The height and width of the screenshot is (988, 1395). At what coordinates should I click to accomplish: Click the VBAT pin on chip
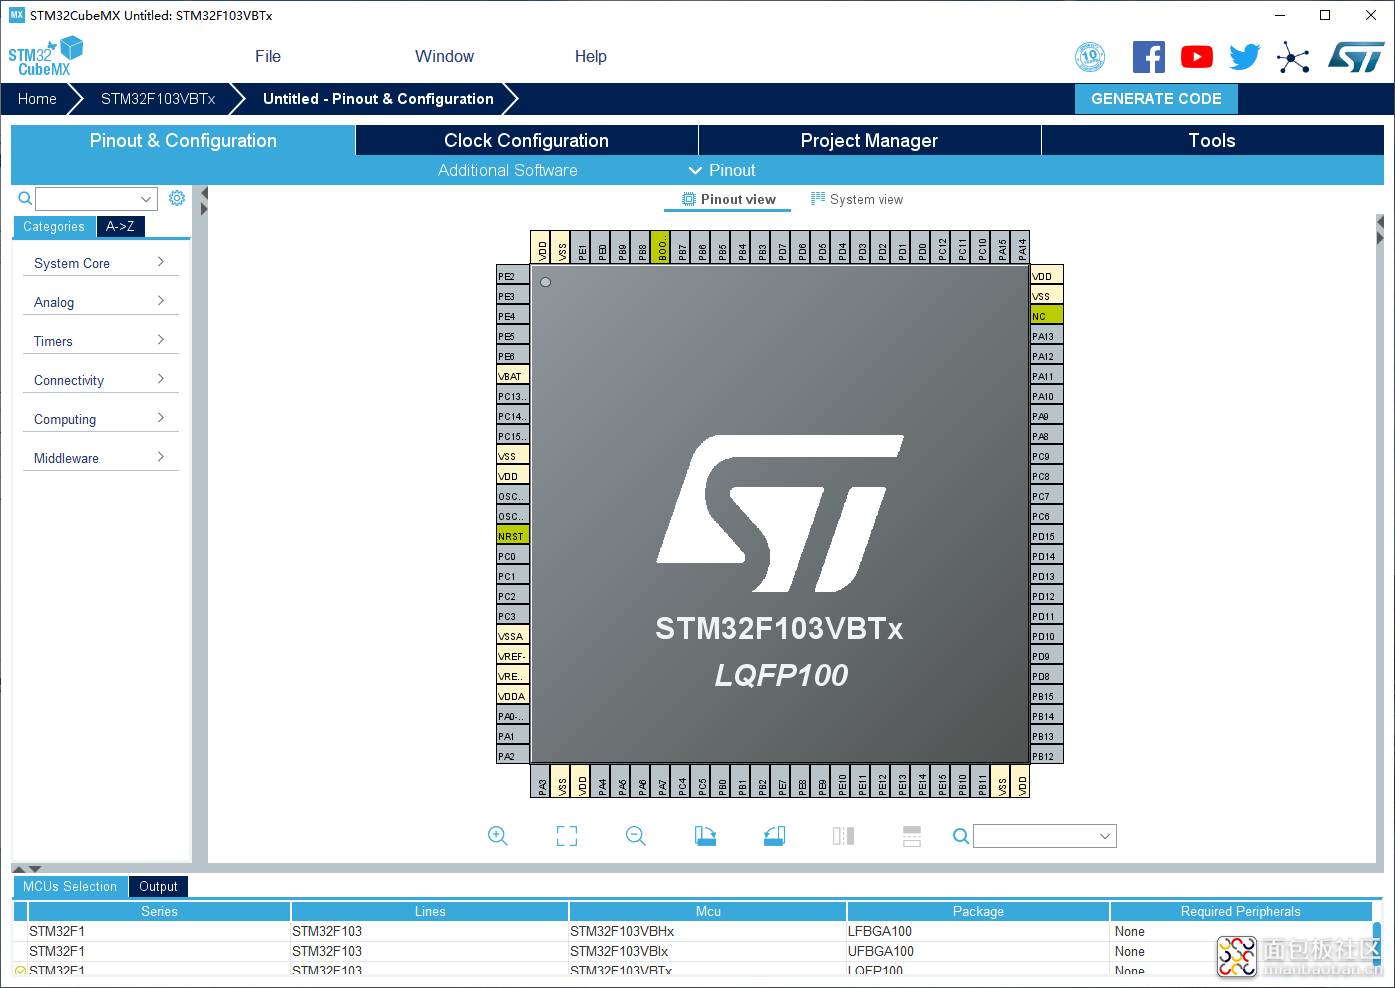[513, 376]
